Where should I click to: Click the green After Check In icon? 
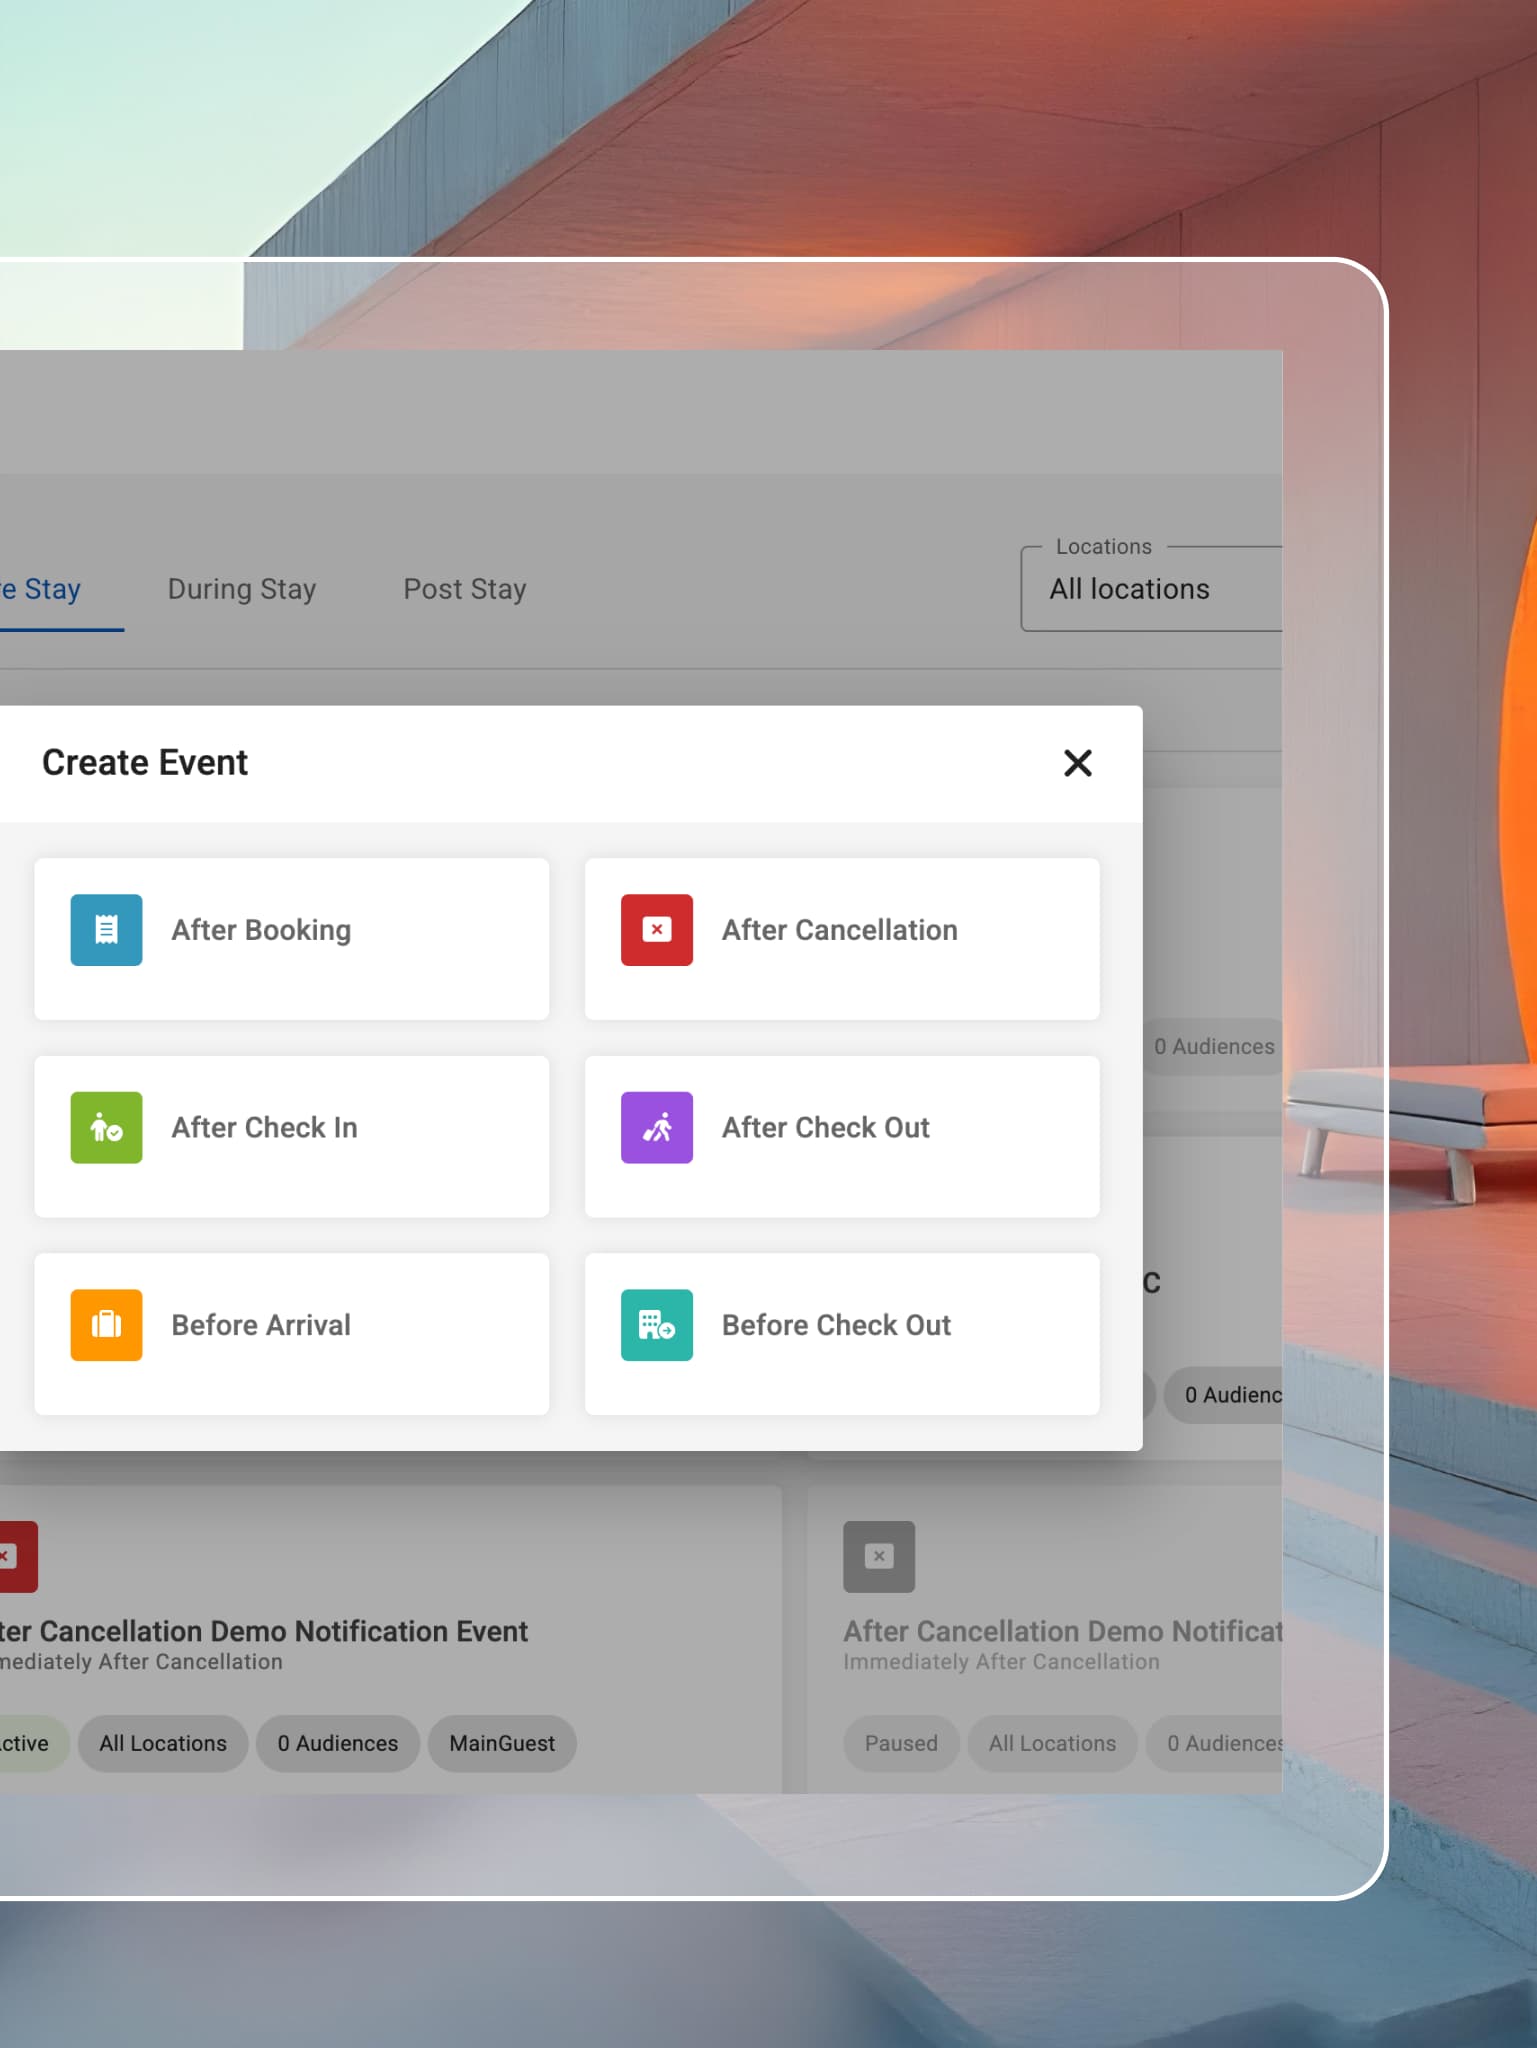coord(106,1127)
